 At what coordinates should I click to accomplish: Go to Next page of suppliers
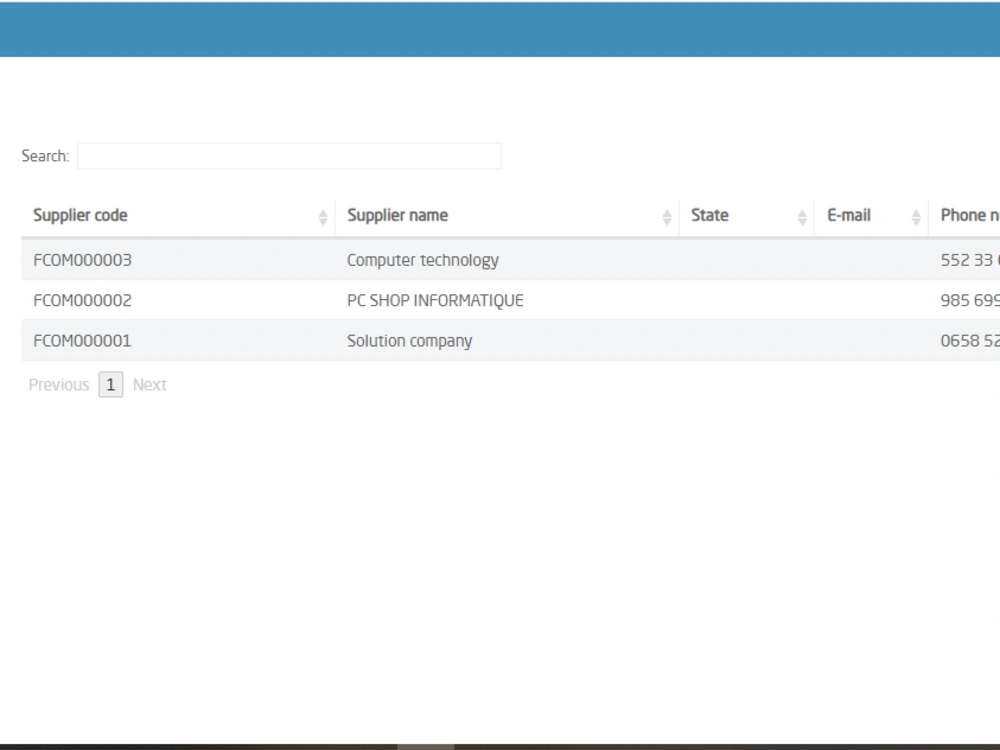tap(149, 385)
